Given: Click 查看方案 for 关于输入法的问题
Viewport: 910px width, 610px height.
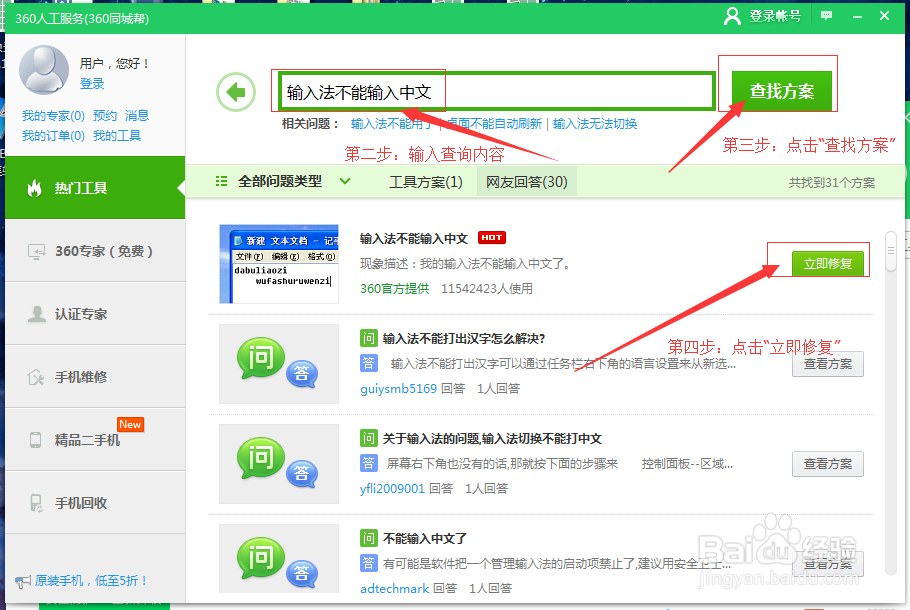Looking at the screenshot, I should pos(828,464).
